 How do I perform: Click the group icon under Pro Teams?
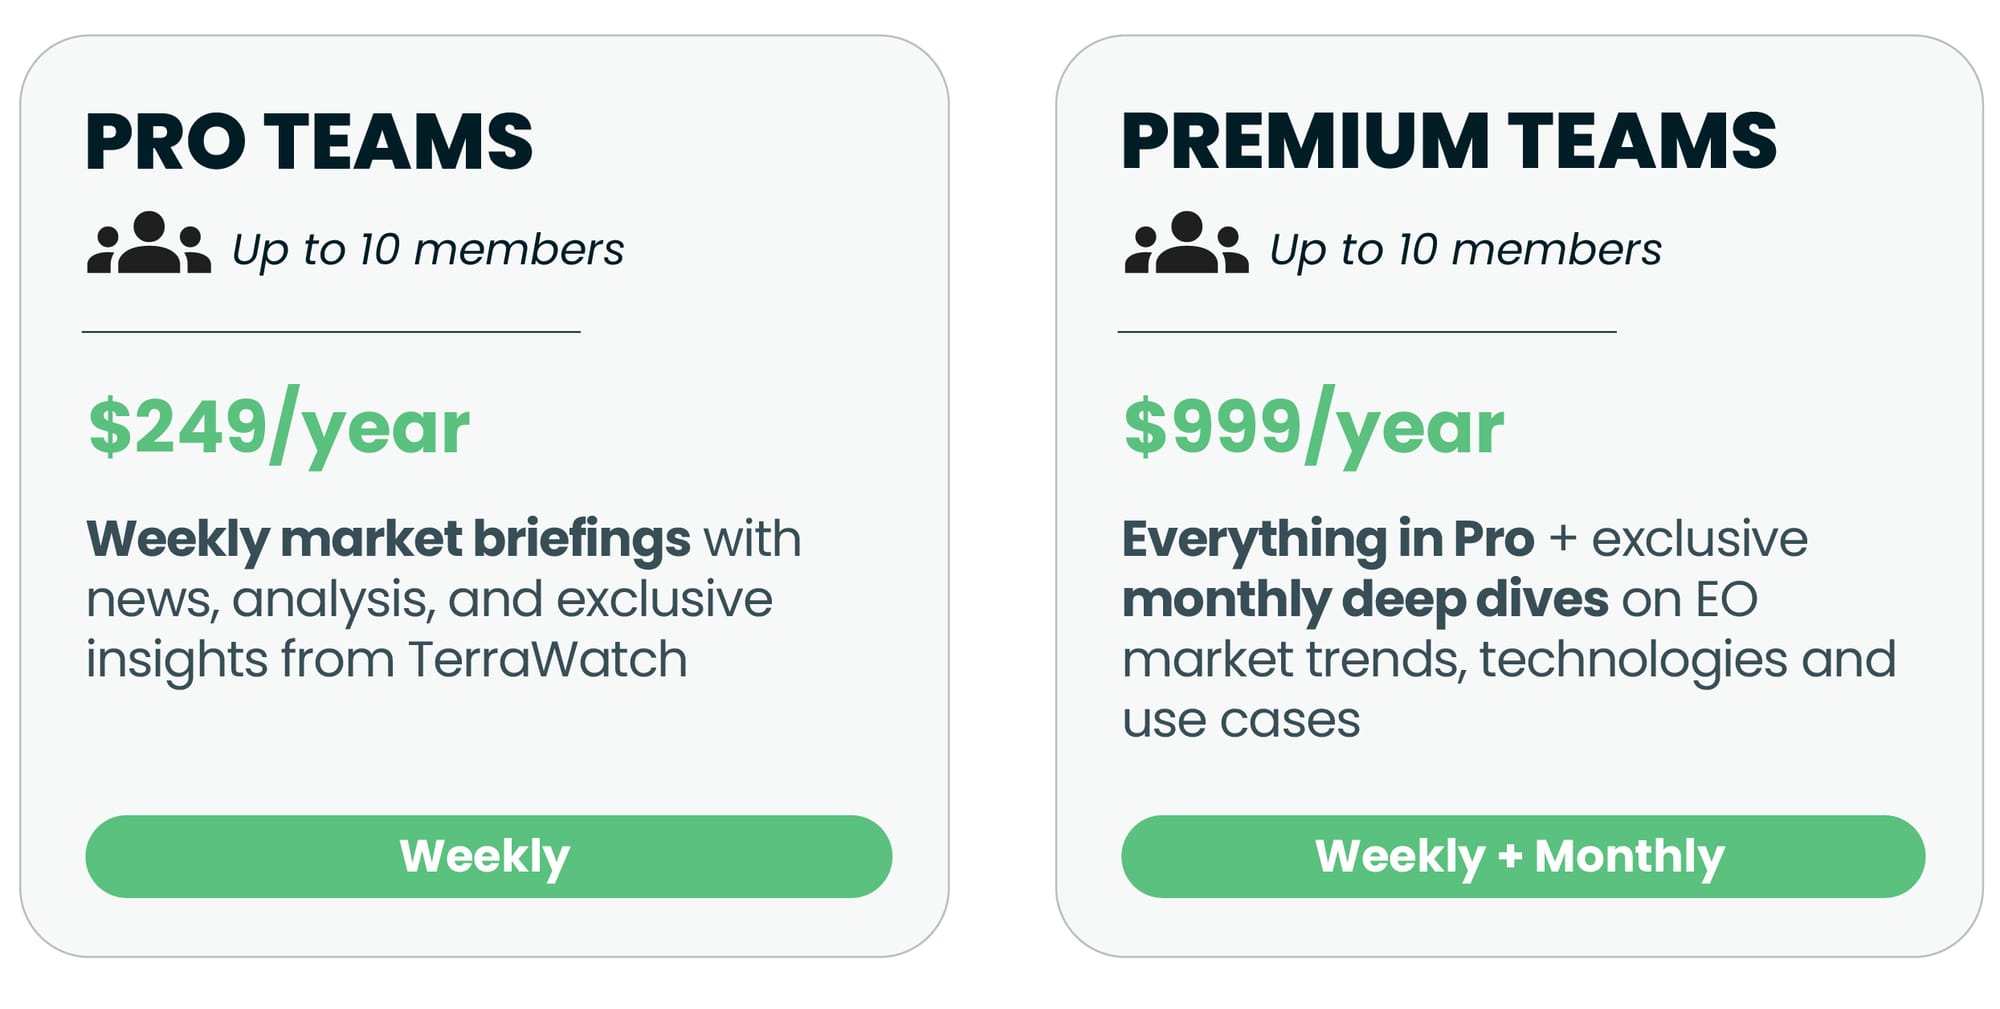[x=149, y=243]
